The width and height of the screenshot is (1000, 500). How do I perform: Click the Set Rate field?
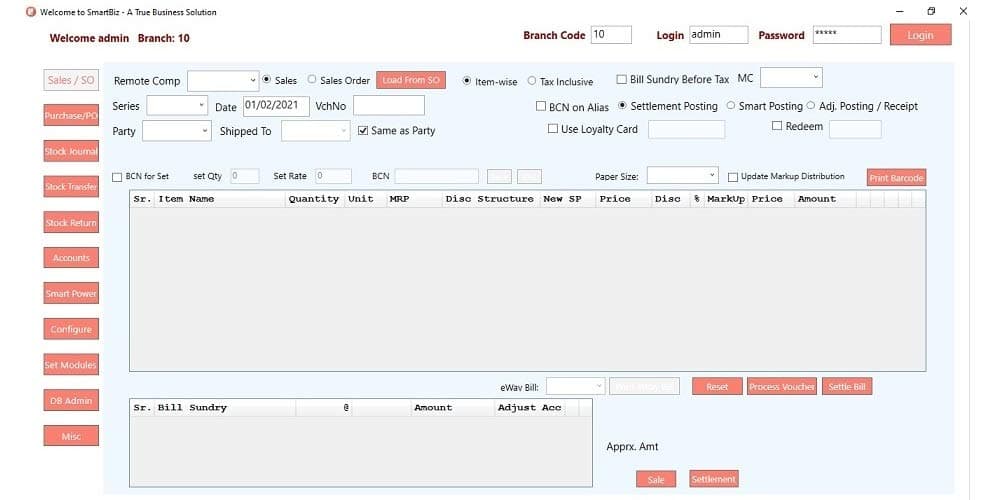coord(334,176)
